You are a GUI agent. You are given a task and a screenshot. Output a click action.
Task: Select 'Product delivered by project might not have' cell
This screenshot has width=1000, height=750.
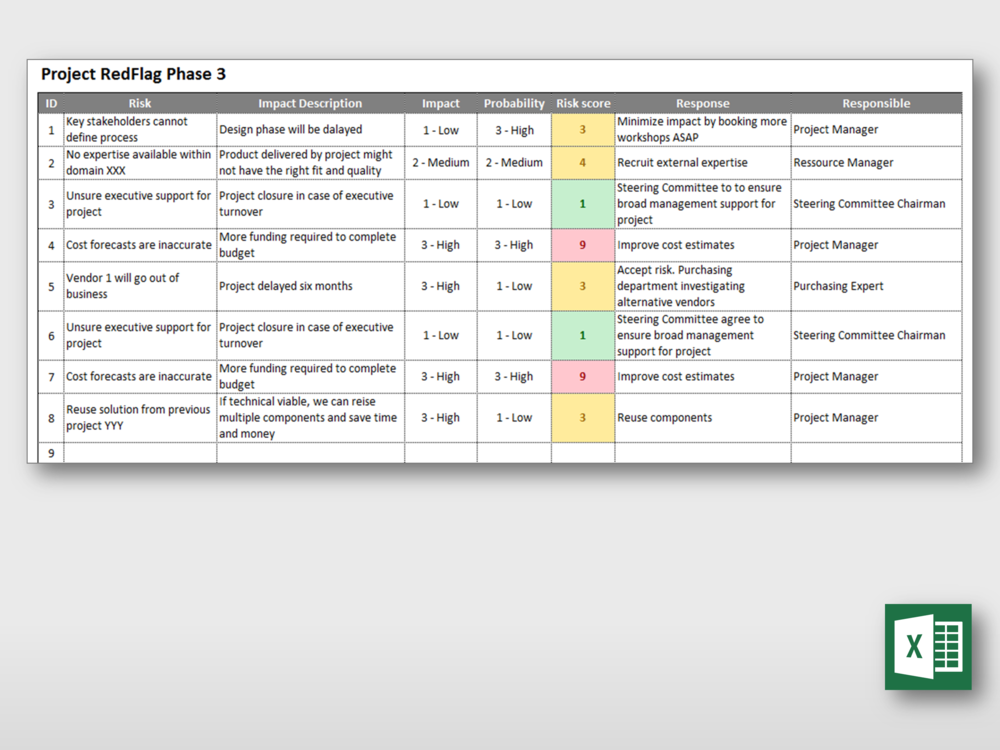(310, 163)
